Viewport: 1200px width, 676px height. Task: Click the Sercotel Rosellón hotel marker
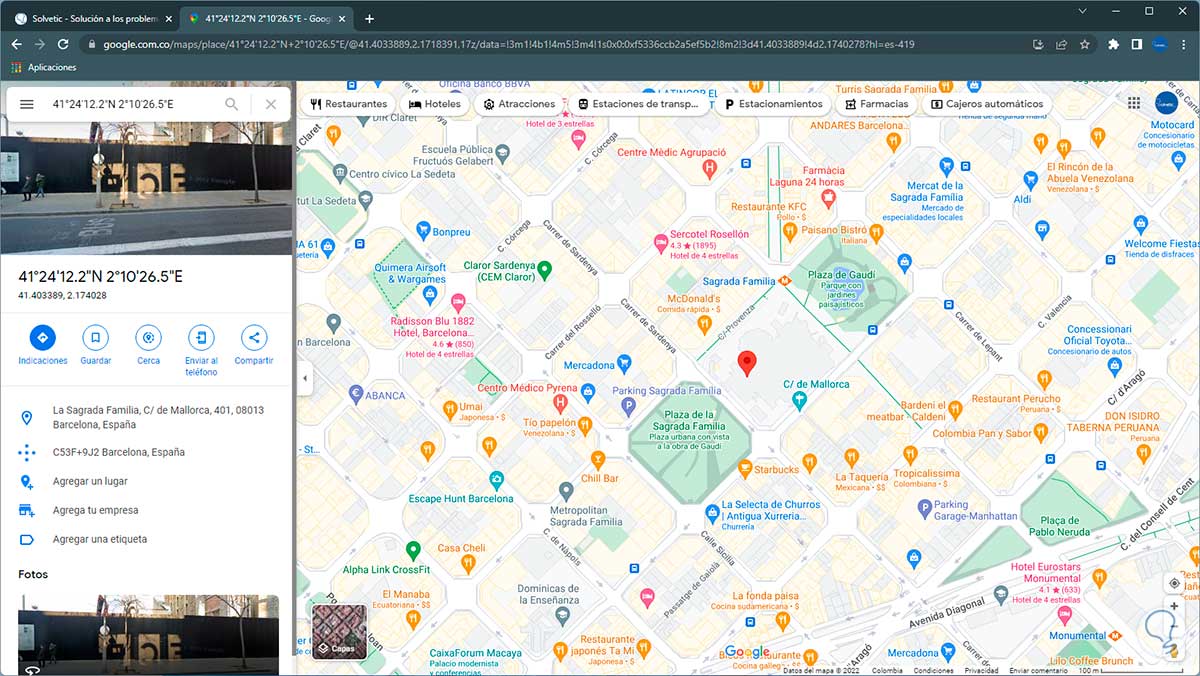660,241
